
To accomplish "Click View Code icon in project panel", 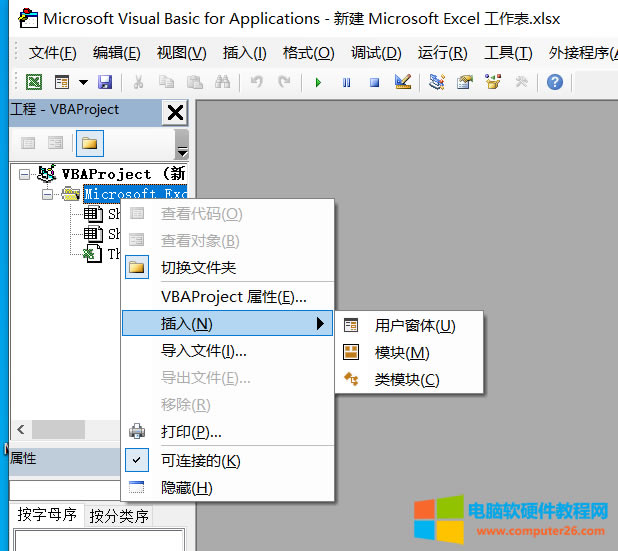I will pyautogui.click(x=28, y=143).
